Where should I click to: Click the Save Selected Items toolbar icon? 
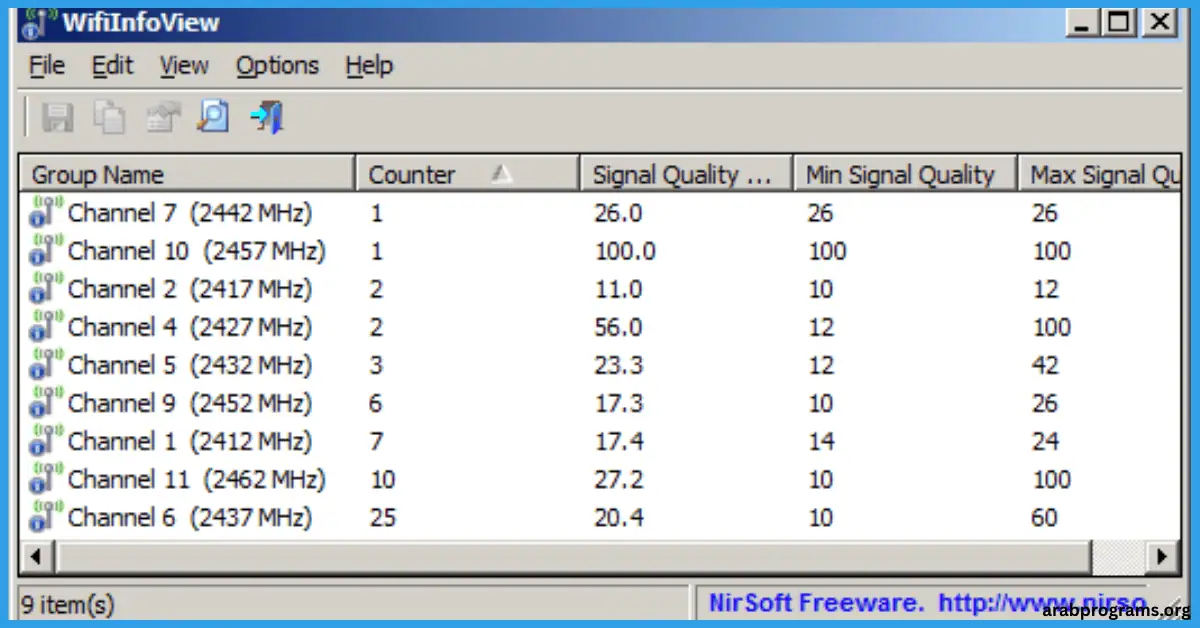pyautogui.click(x=57, y=118)
